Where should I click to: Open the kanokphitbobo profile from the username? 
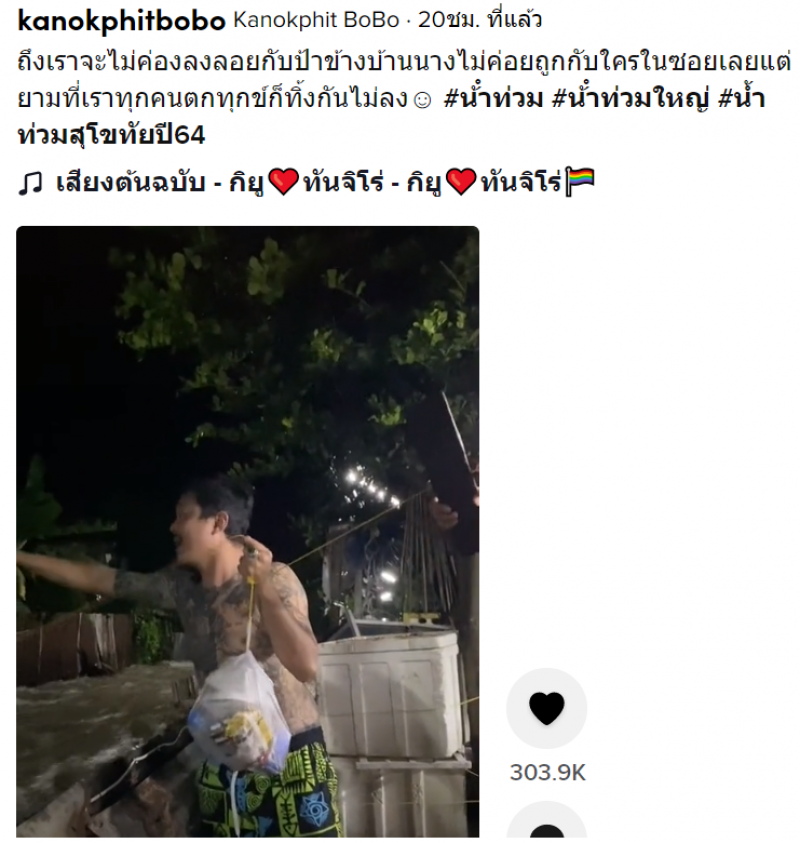(122, 21)
